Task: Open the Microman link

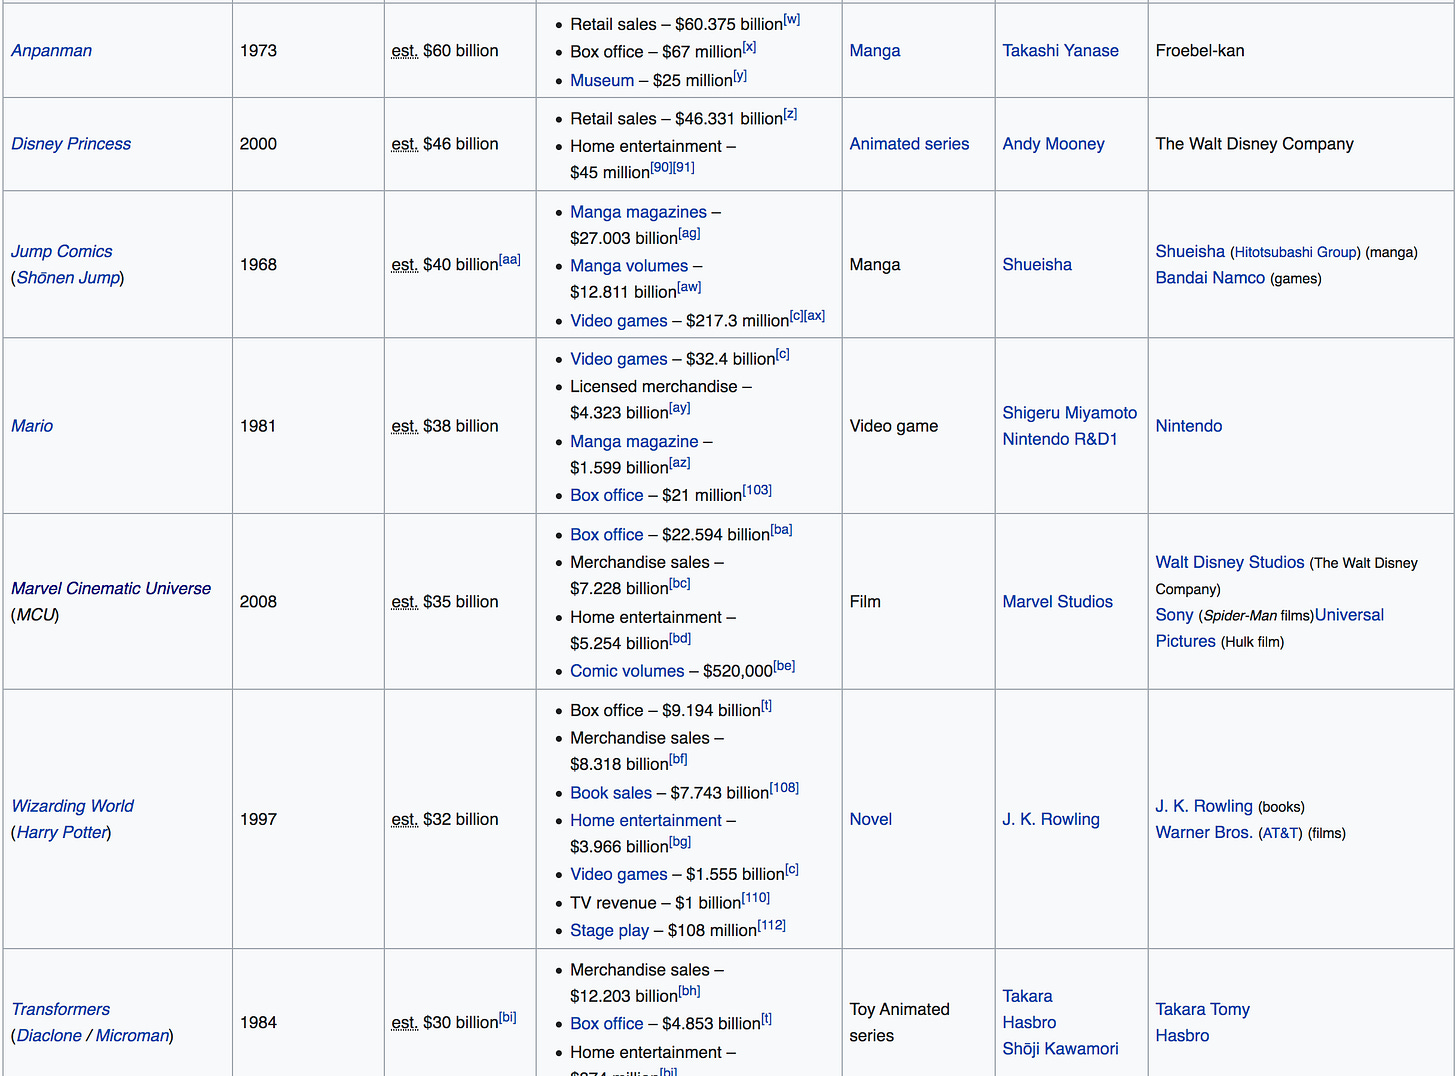Action: (x=132, y=1036)
